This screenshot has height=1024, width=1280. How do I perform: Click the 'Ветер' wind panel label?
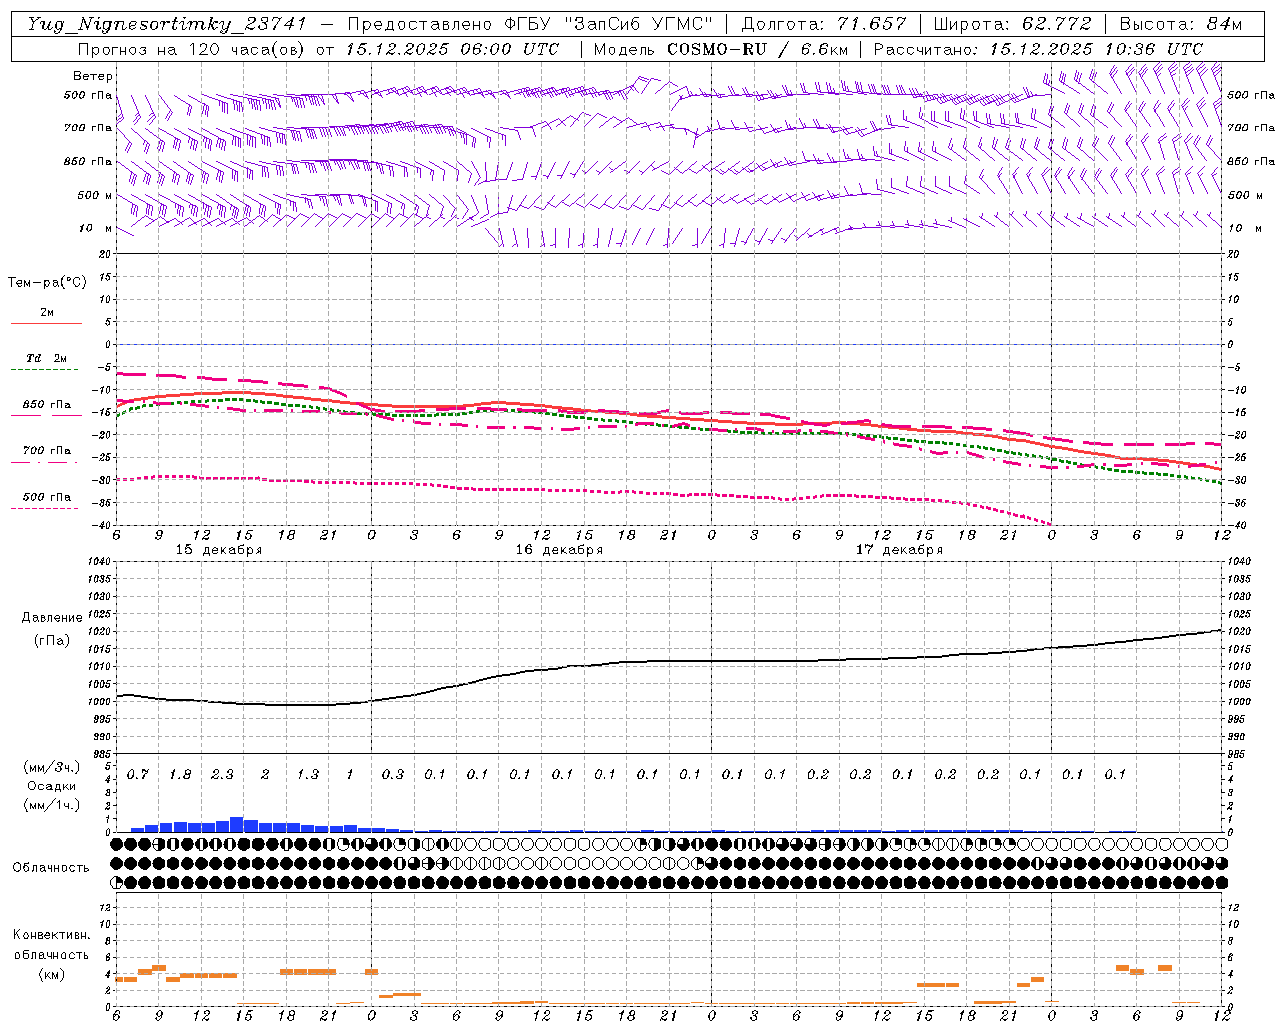[x=93, y=76]
